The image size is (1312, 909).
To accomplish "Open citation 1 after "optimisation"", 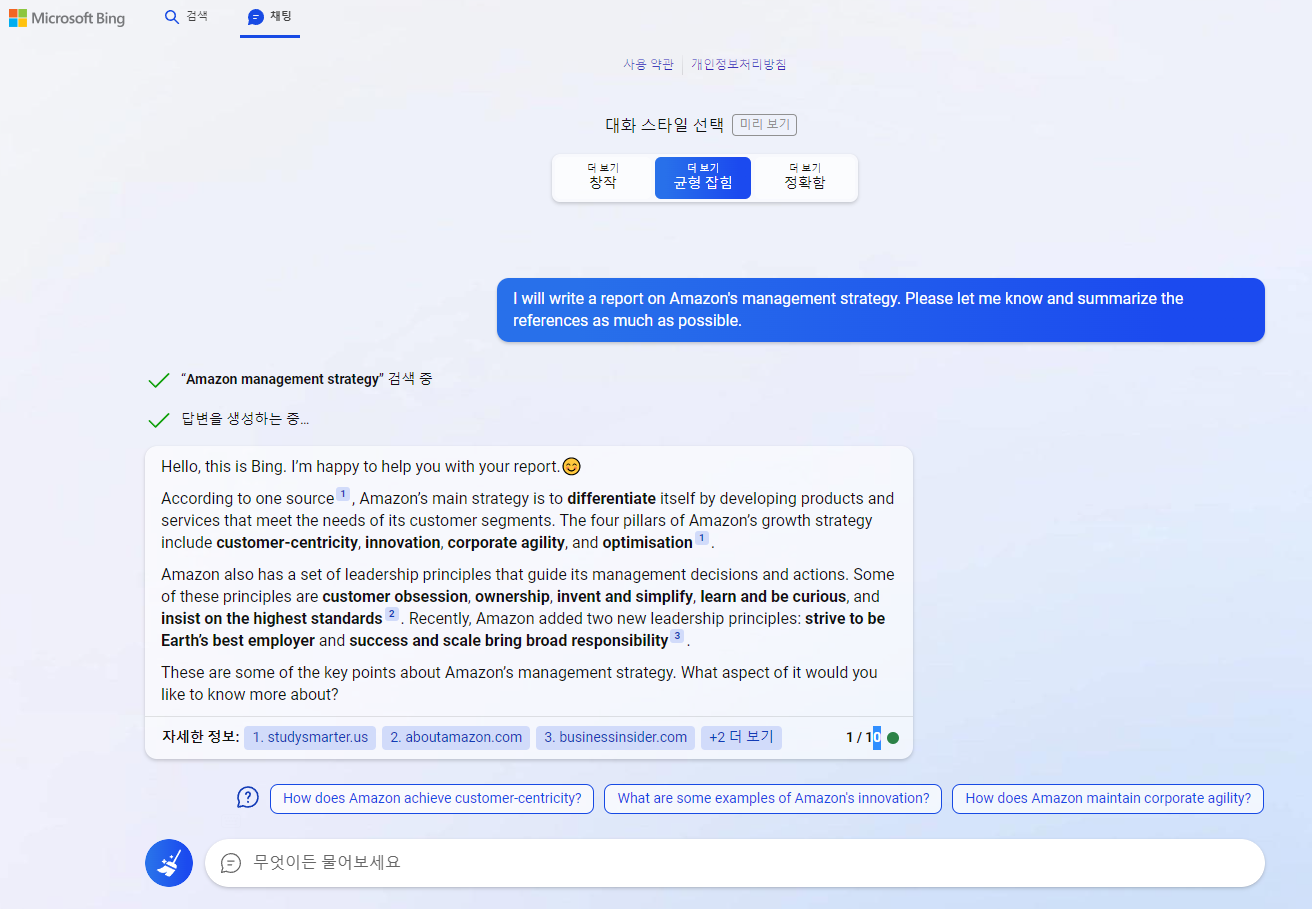I will point(702,538).
